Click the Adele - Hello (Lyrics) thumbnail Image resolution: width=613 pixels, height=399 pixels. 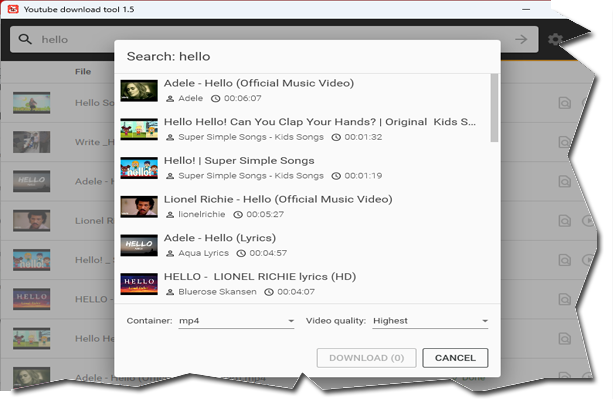pos(139,245)
